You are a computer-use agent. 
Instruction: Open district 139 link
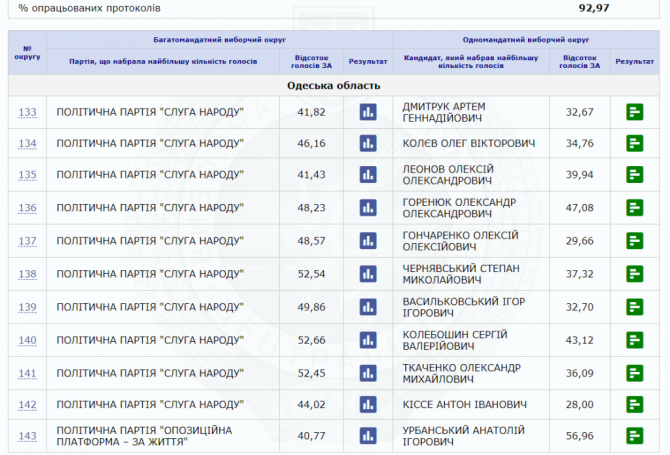coord(27,307)
